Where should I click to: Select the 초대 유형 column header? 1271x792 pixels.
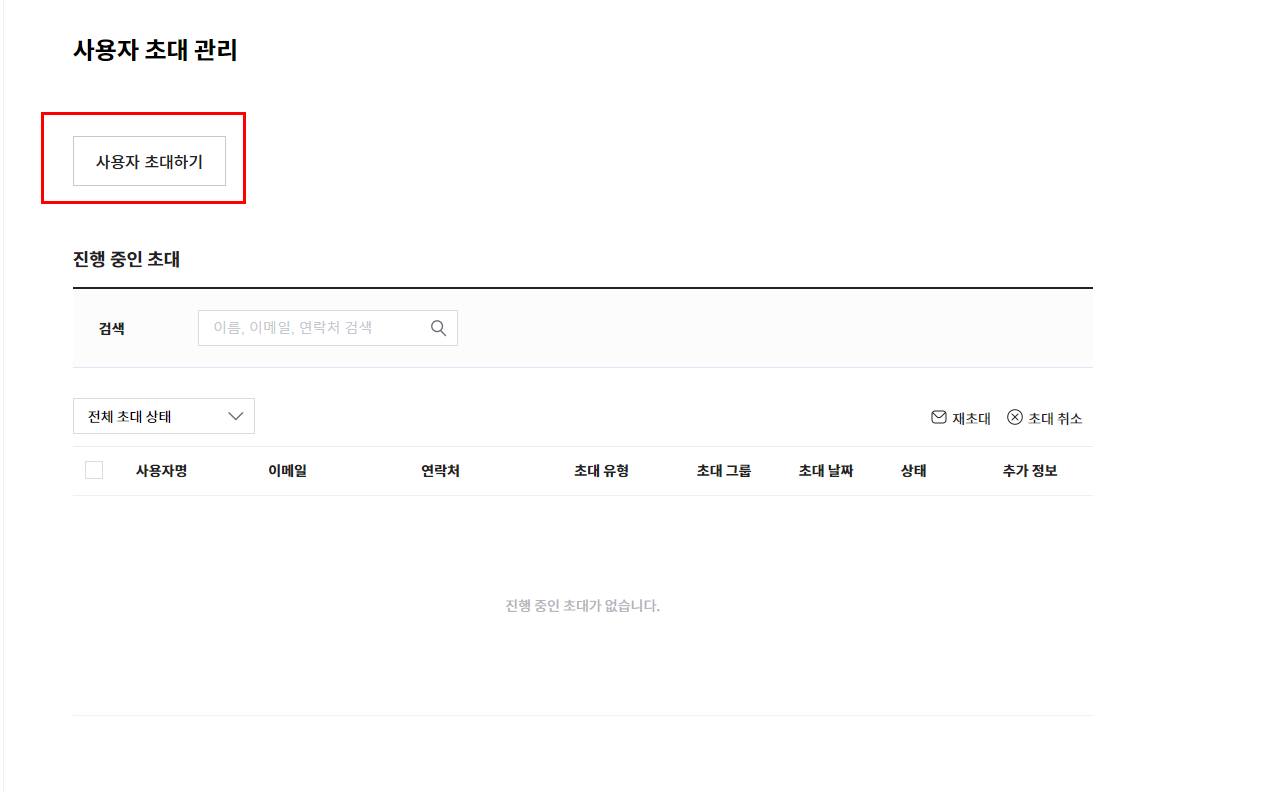601,471
